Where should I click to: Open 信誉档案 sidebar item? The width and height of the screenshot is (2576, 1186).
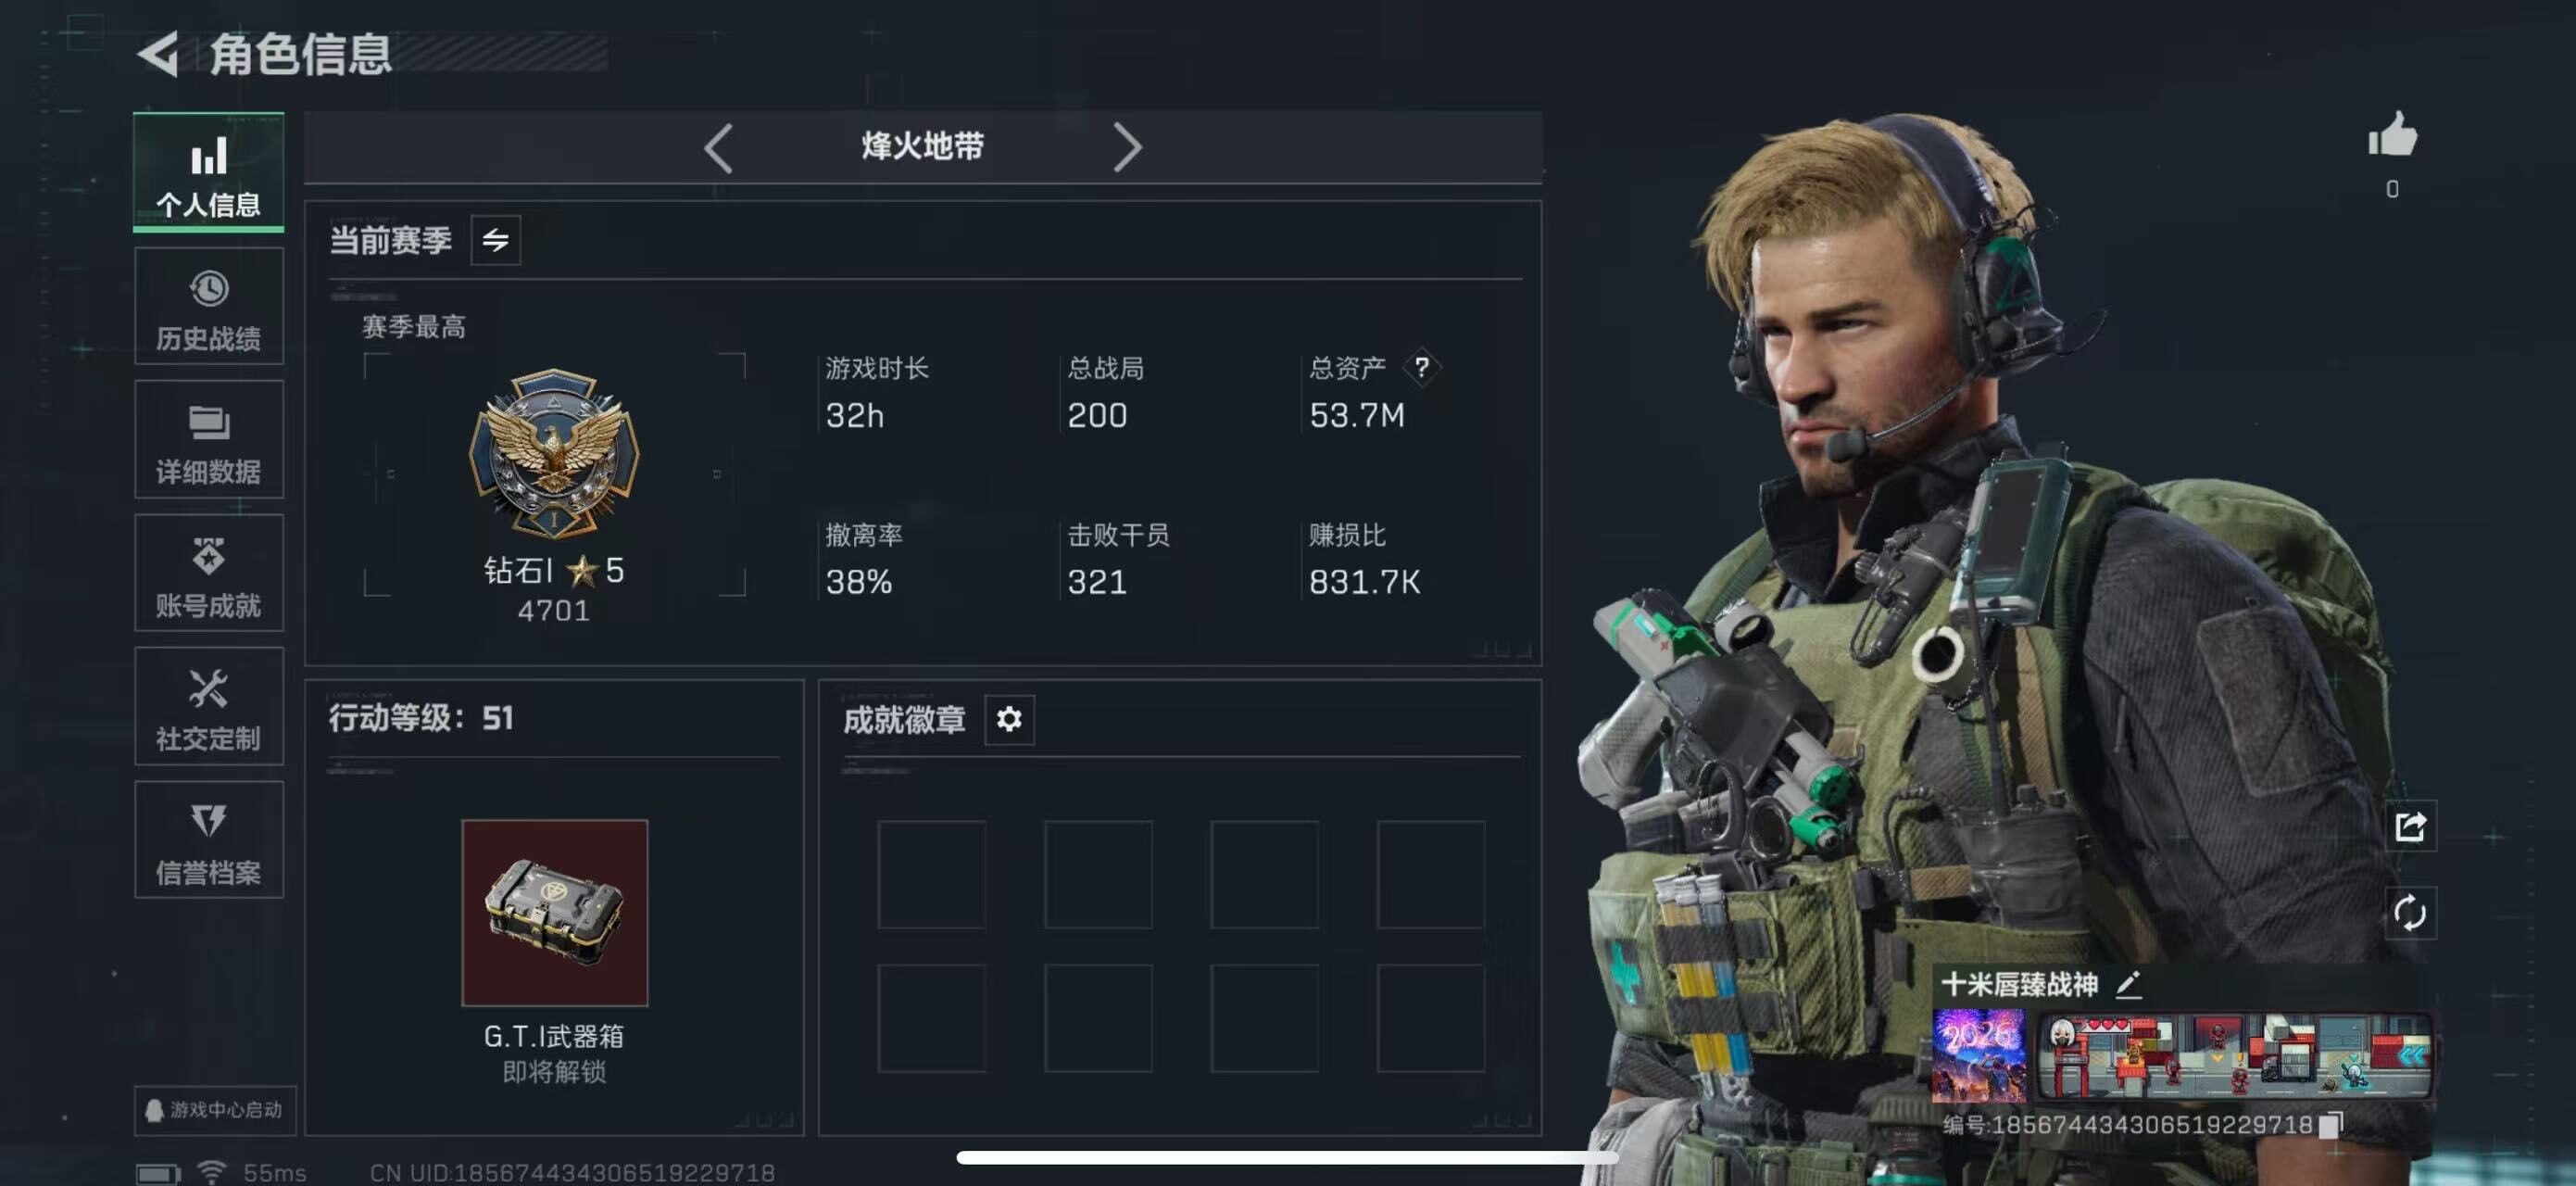click(x=209, y=840)
